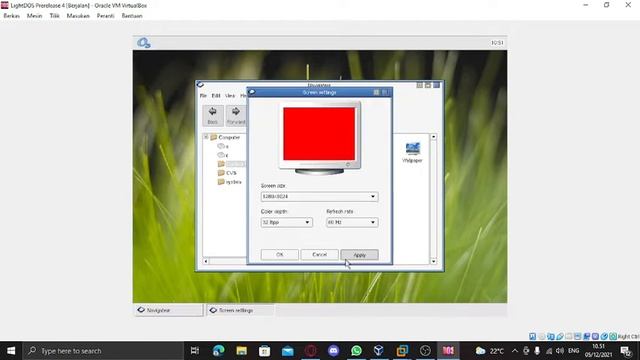The image size is (640, 360).
Task: Open the Masukan menu
Action: click(78, 16)
